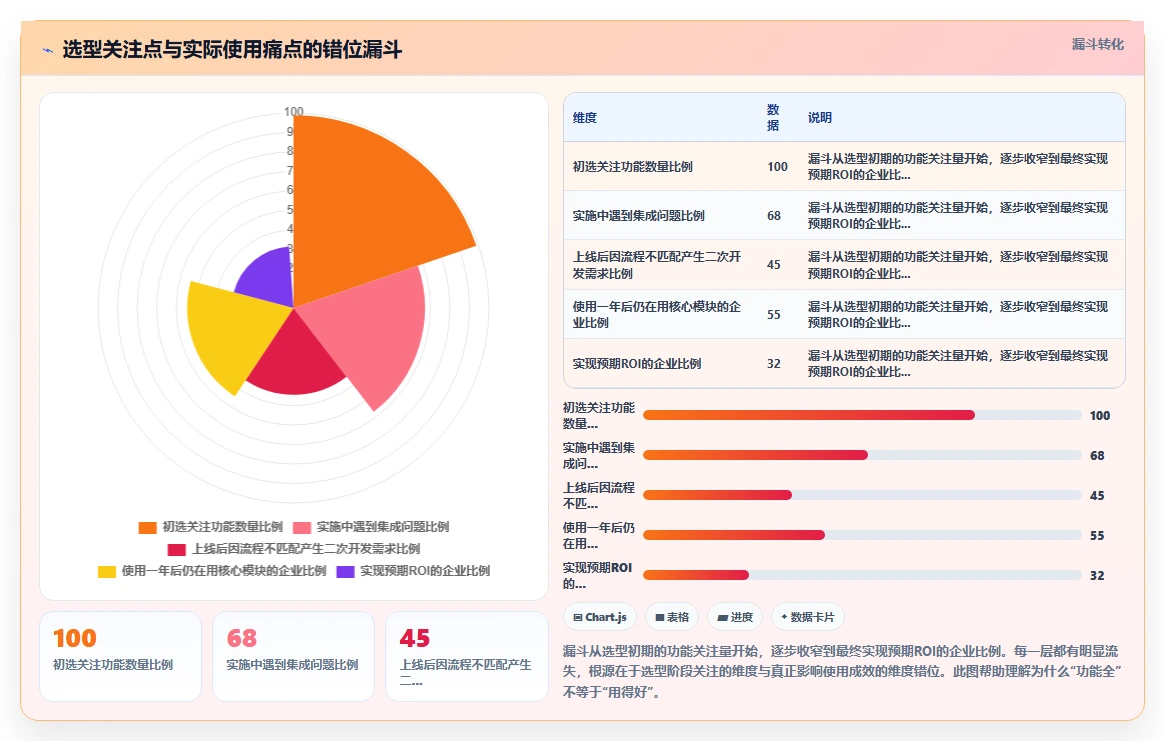Click progress bar for 初选关注功能数量
Image resolution: width=1165 pixels, height=741 pixels.
tap(862, 415)
